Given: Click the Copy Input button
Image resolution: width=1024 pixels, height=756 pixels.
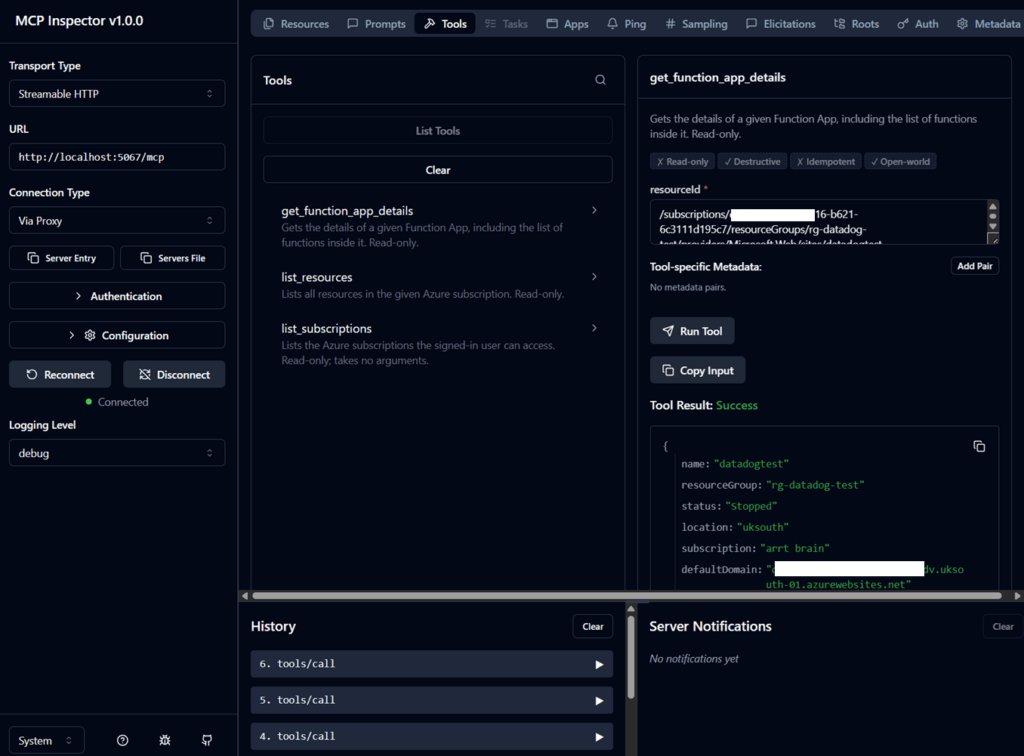Looking at the screenshot, I should [697, 370].
